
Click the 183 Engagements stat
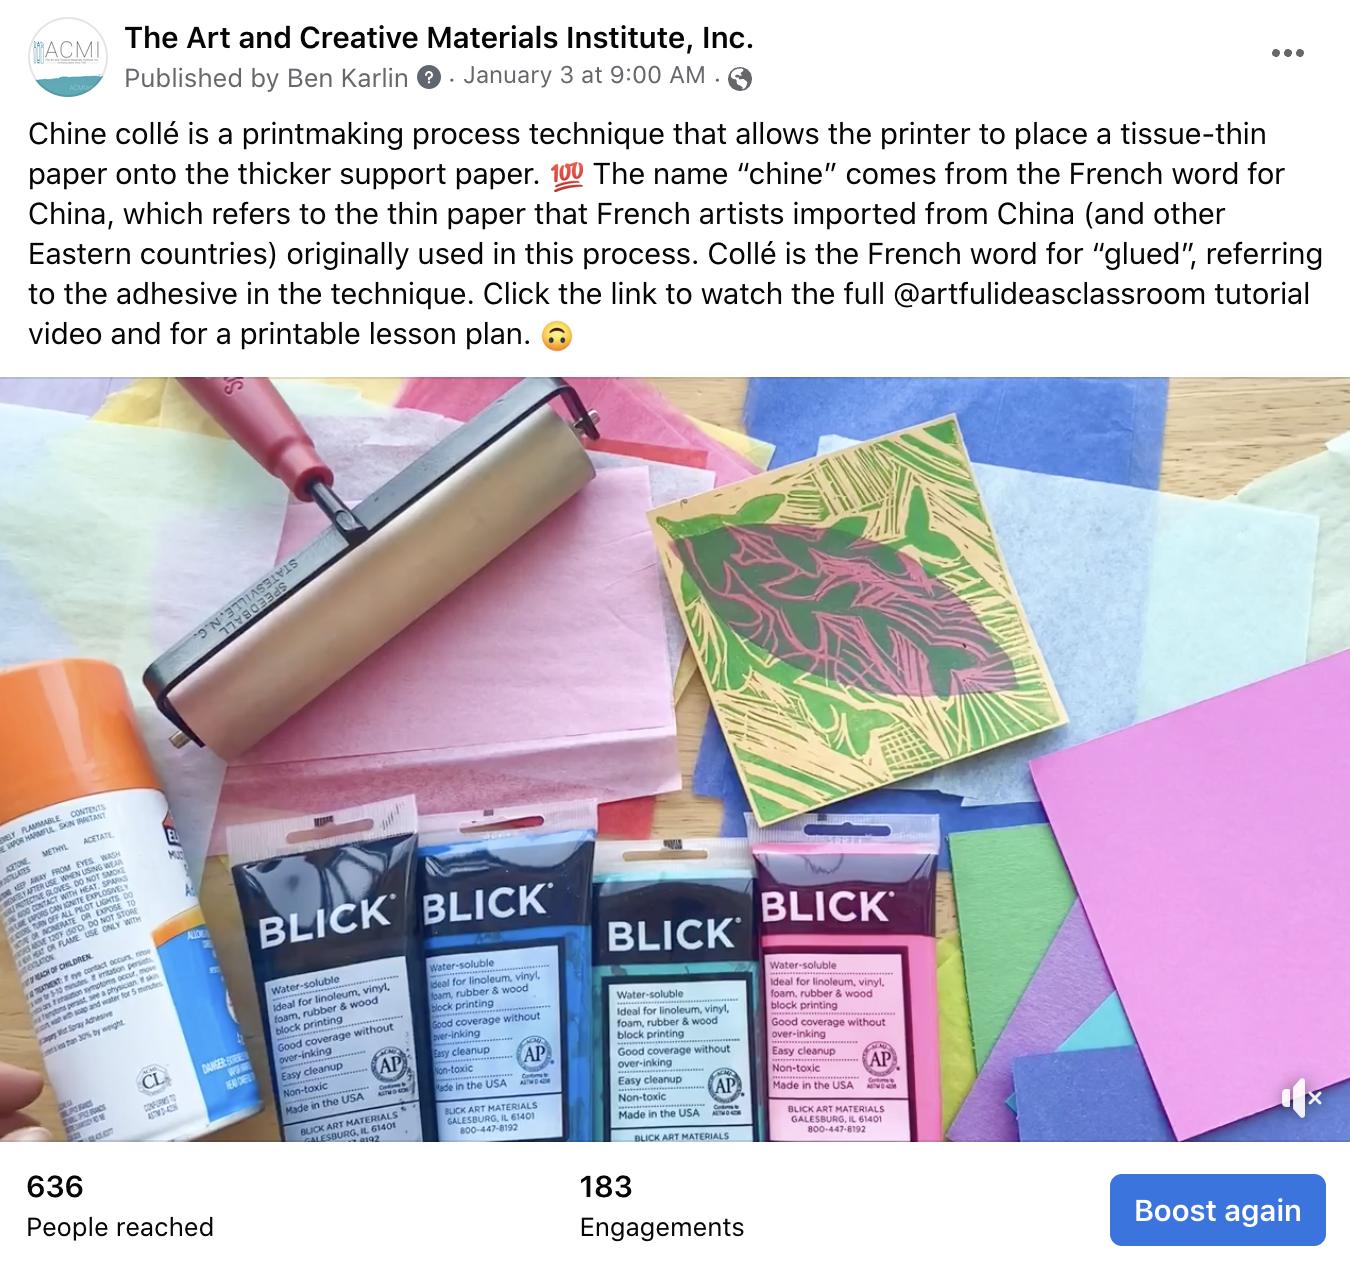coord(662,1207)
